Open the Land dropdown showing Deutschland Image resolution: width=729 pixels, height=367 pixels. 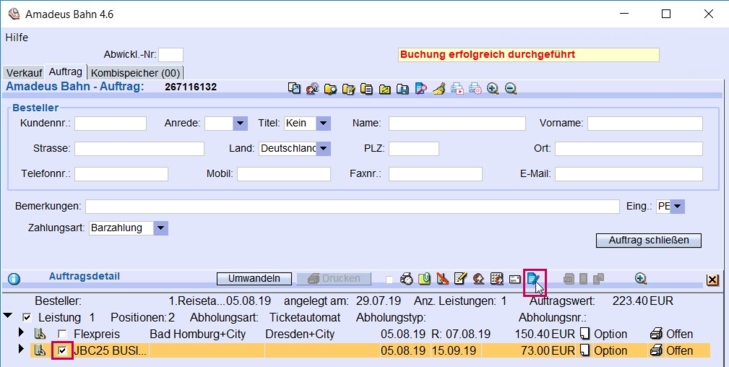323,148
